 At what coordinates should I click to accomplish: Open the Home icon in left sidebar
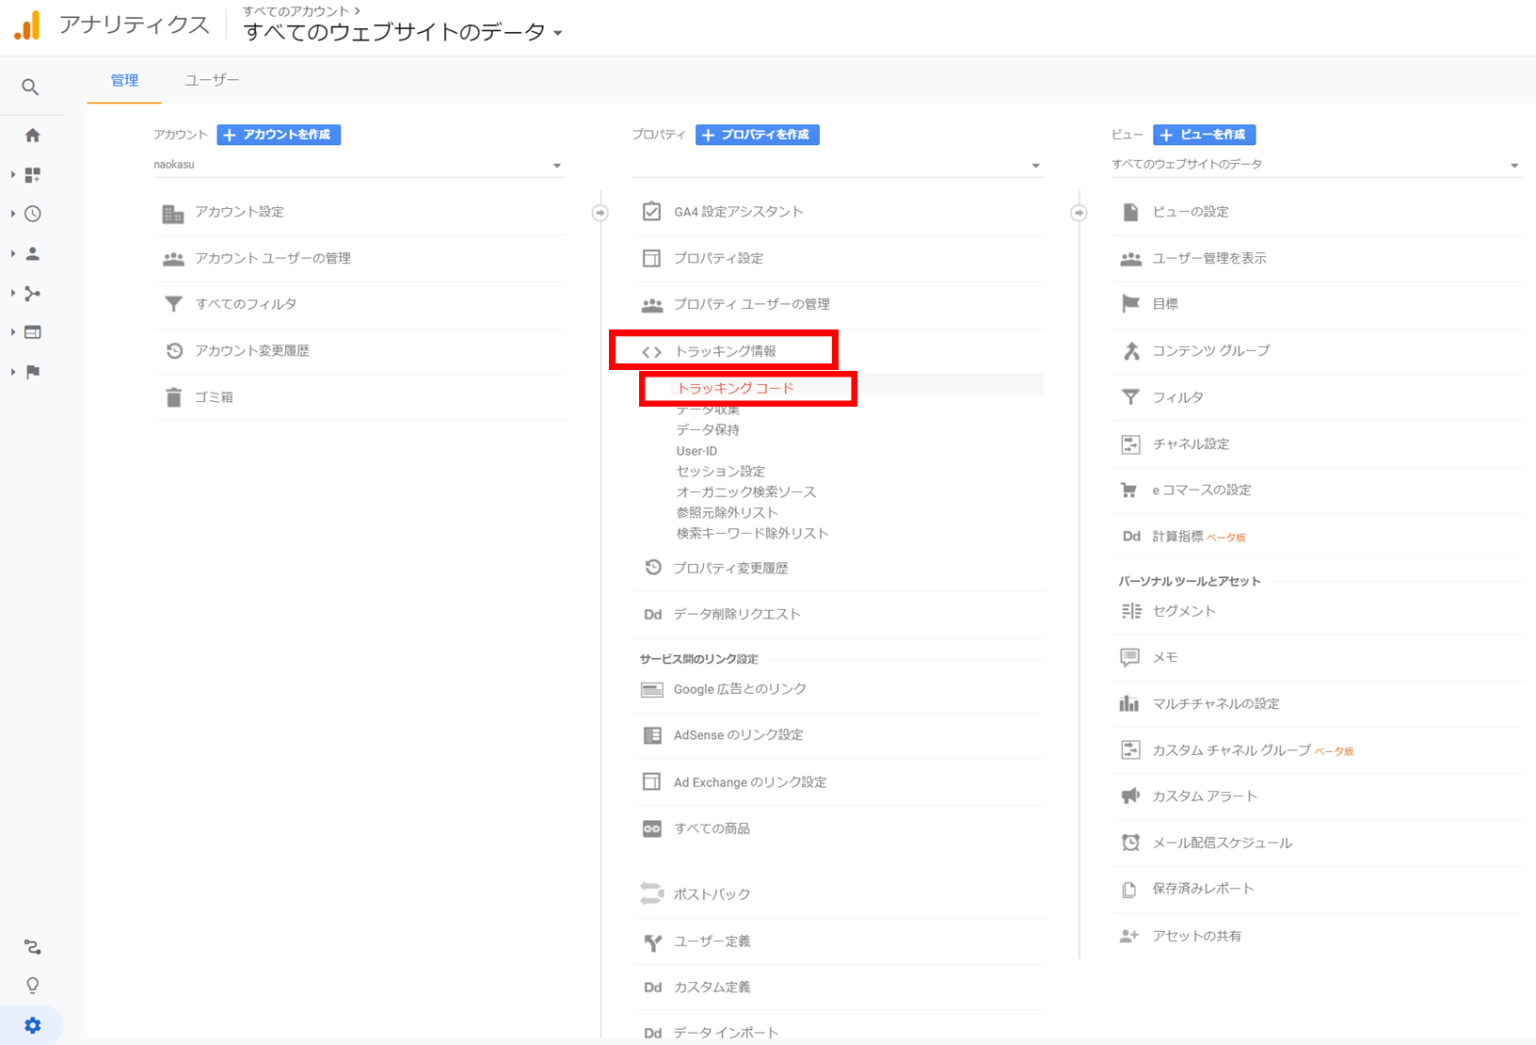33,135
